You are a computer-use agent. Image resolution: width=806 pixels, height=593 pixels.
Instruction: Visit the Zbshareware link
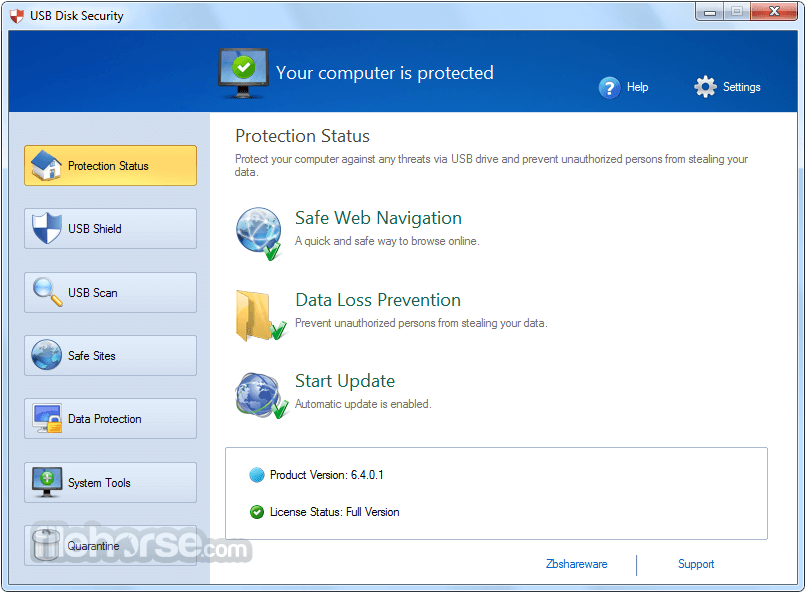click(x=576, y=564)
